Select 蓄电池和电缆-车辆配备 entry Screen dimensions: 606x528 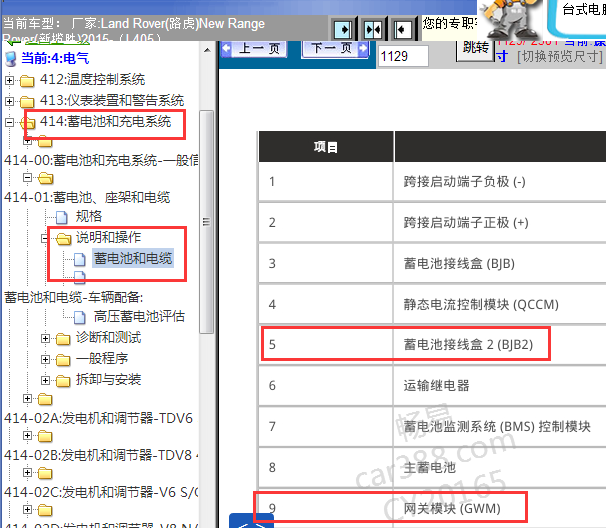pyautogui.click(x=73, y=297)
